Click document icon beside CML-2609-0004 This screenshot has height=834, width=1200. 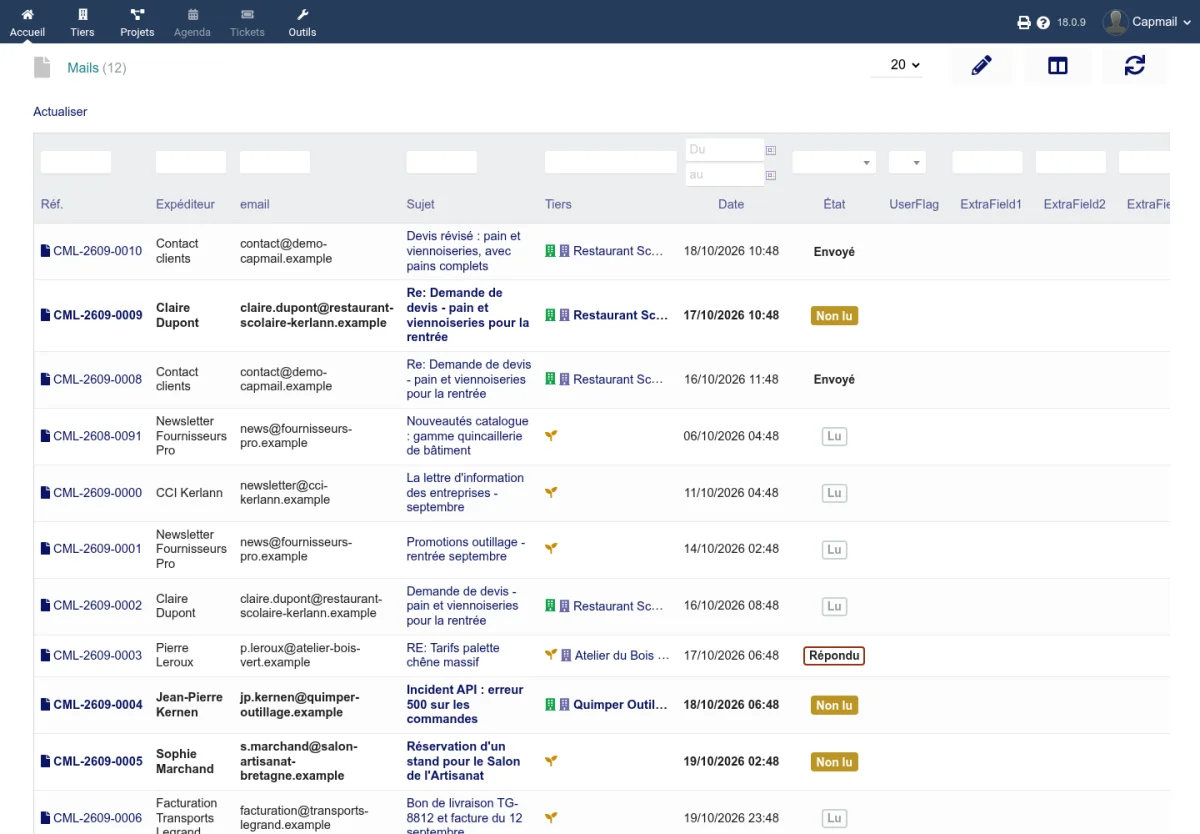[45, 704]
